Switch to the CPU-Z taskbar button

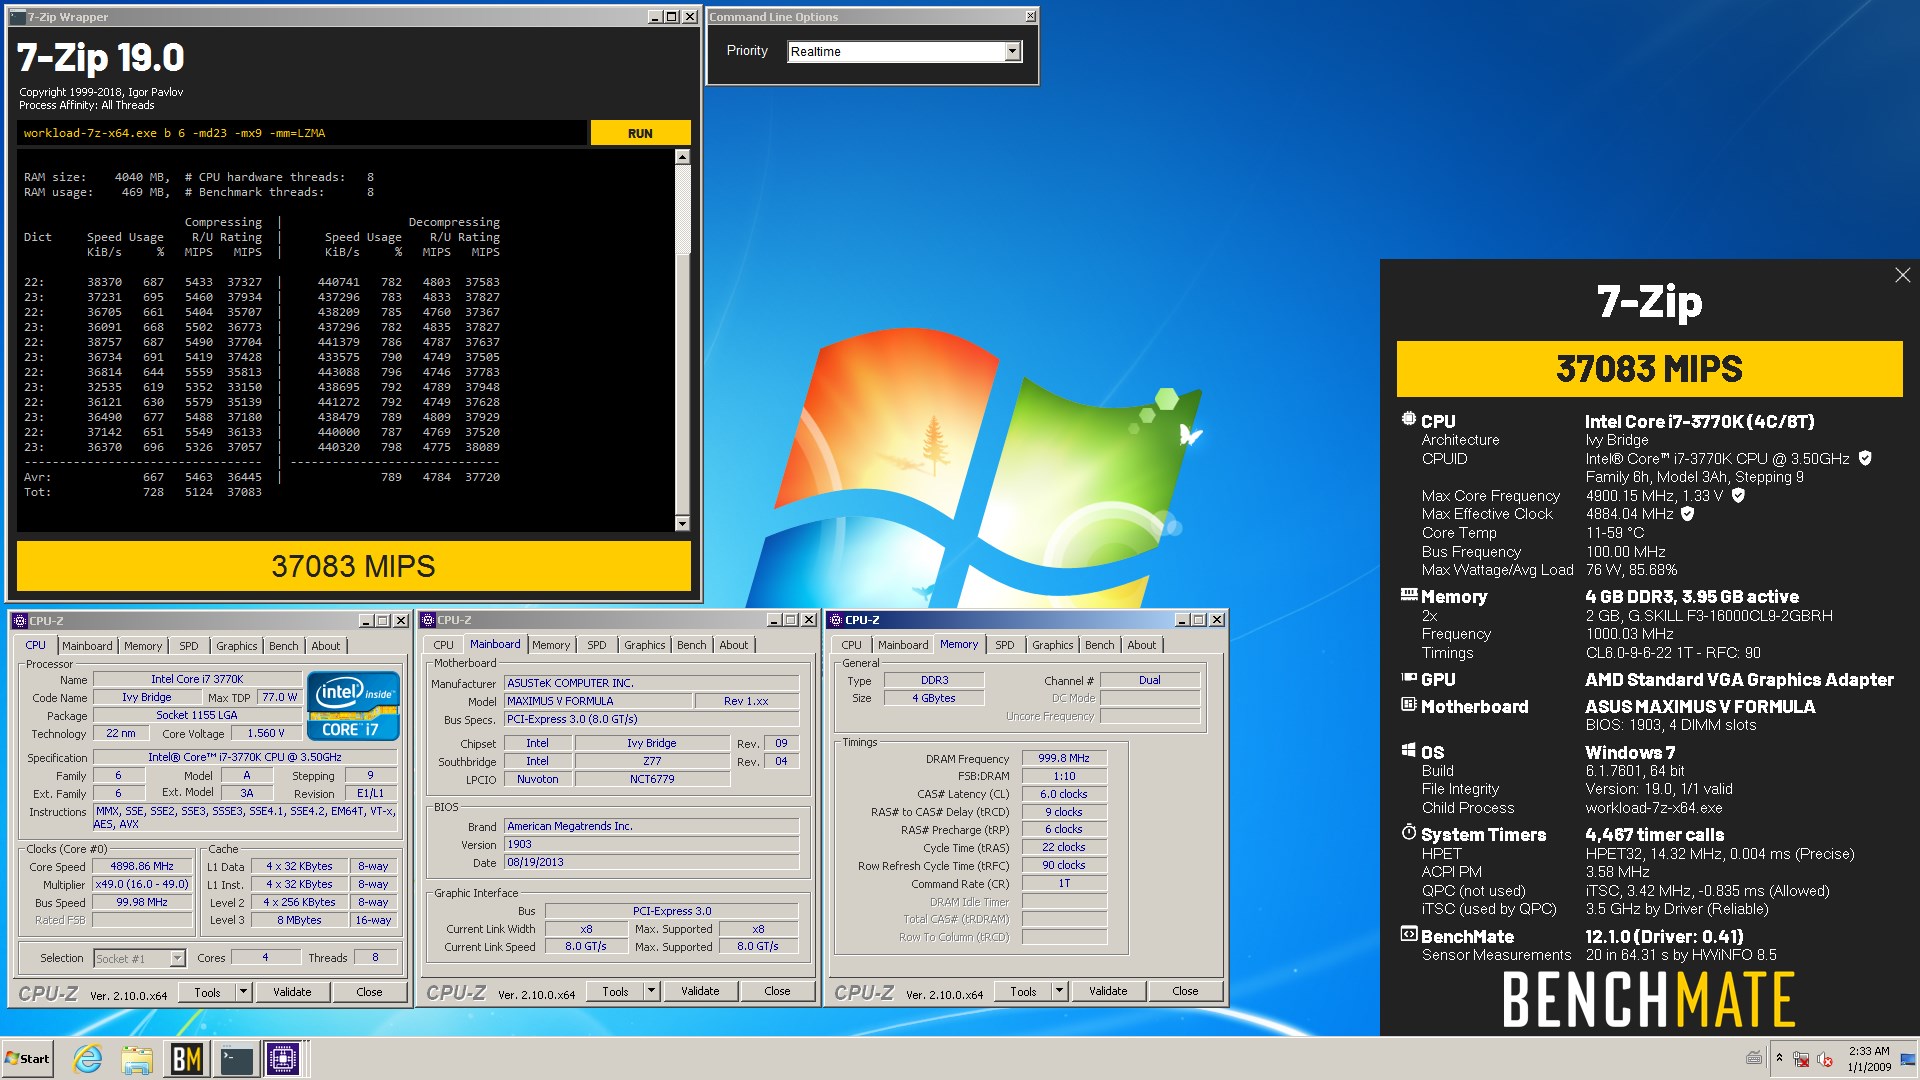click(x=283, y=1059)
